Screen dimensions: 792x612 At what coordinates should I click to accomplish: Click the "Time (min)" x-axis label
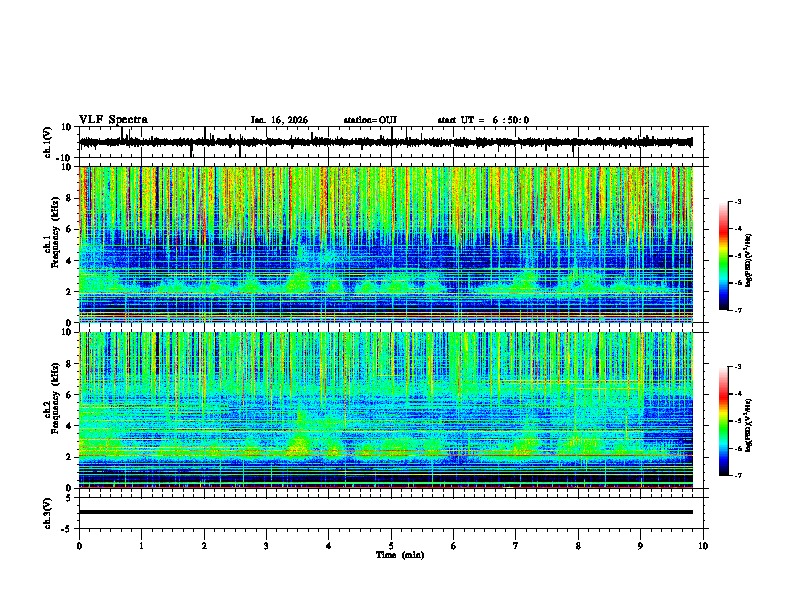point(400,555)
